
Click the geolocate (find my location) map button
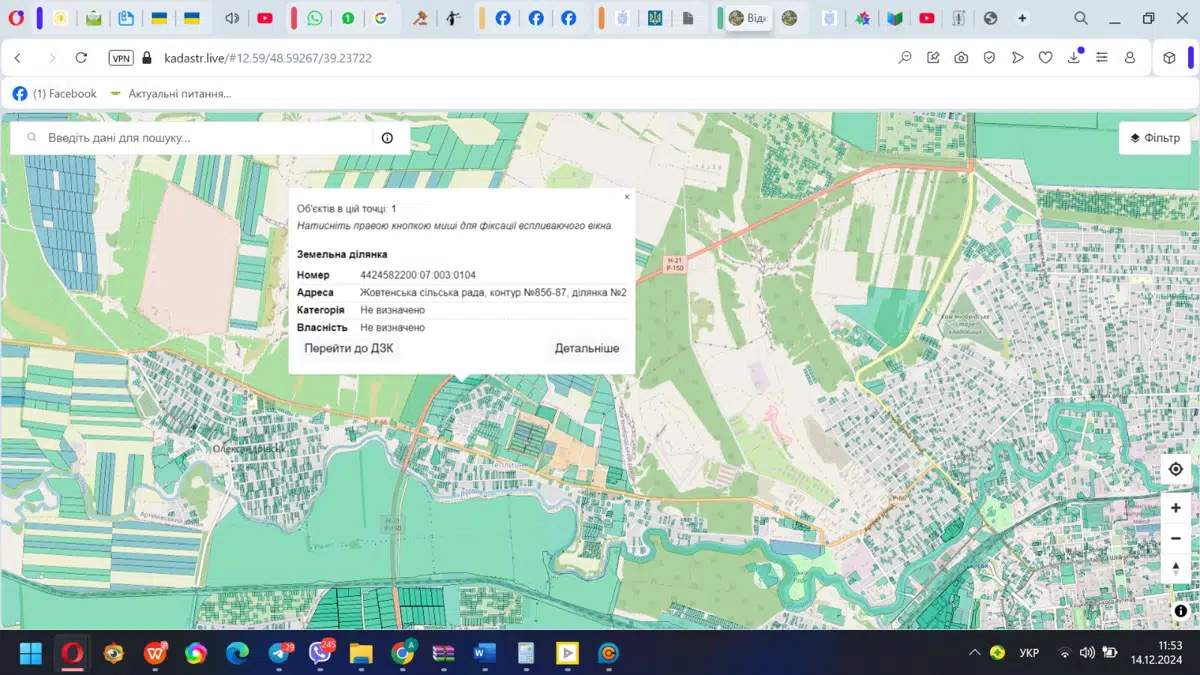tap(1176, 470)
